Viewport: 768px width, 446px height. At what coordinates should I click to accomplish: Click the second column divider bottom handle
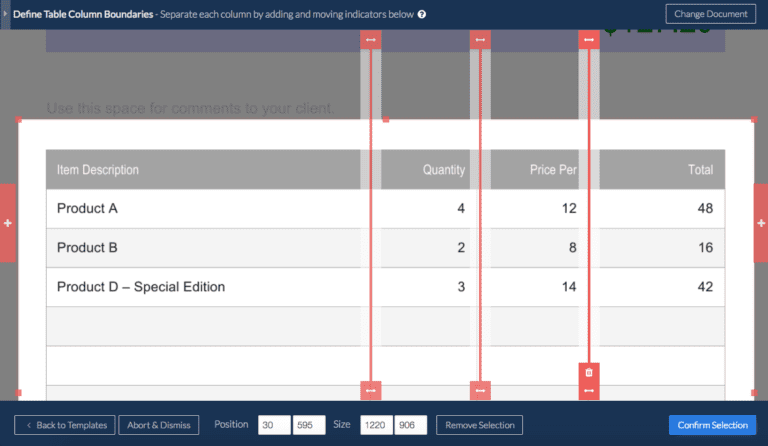(x=480, y=390)
